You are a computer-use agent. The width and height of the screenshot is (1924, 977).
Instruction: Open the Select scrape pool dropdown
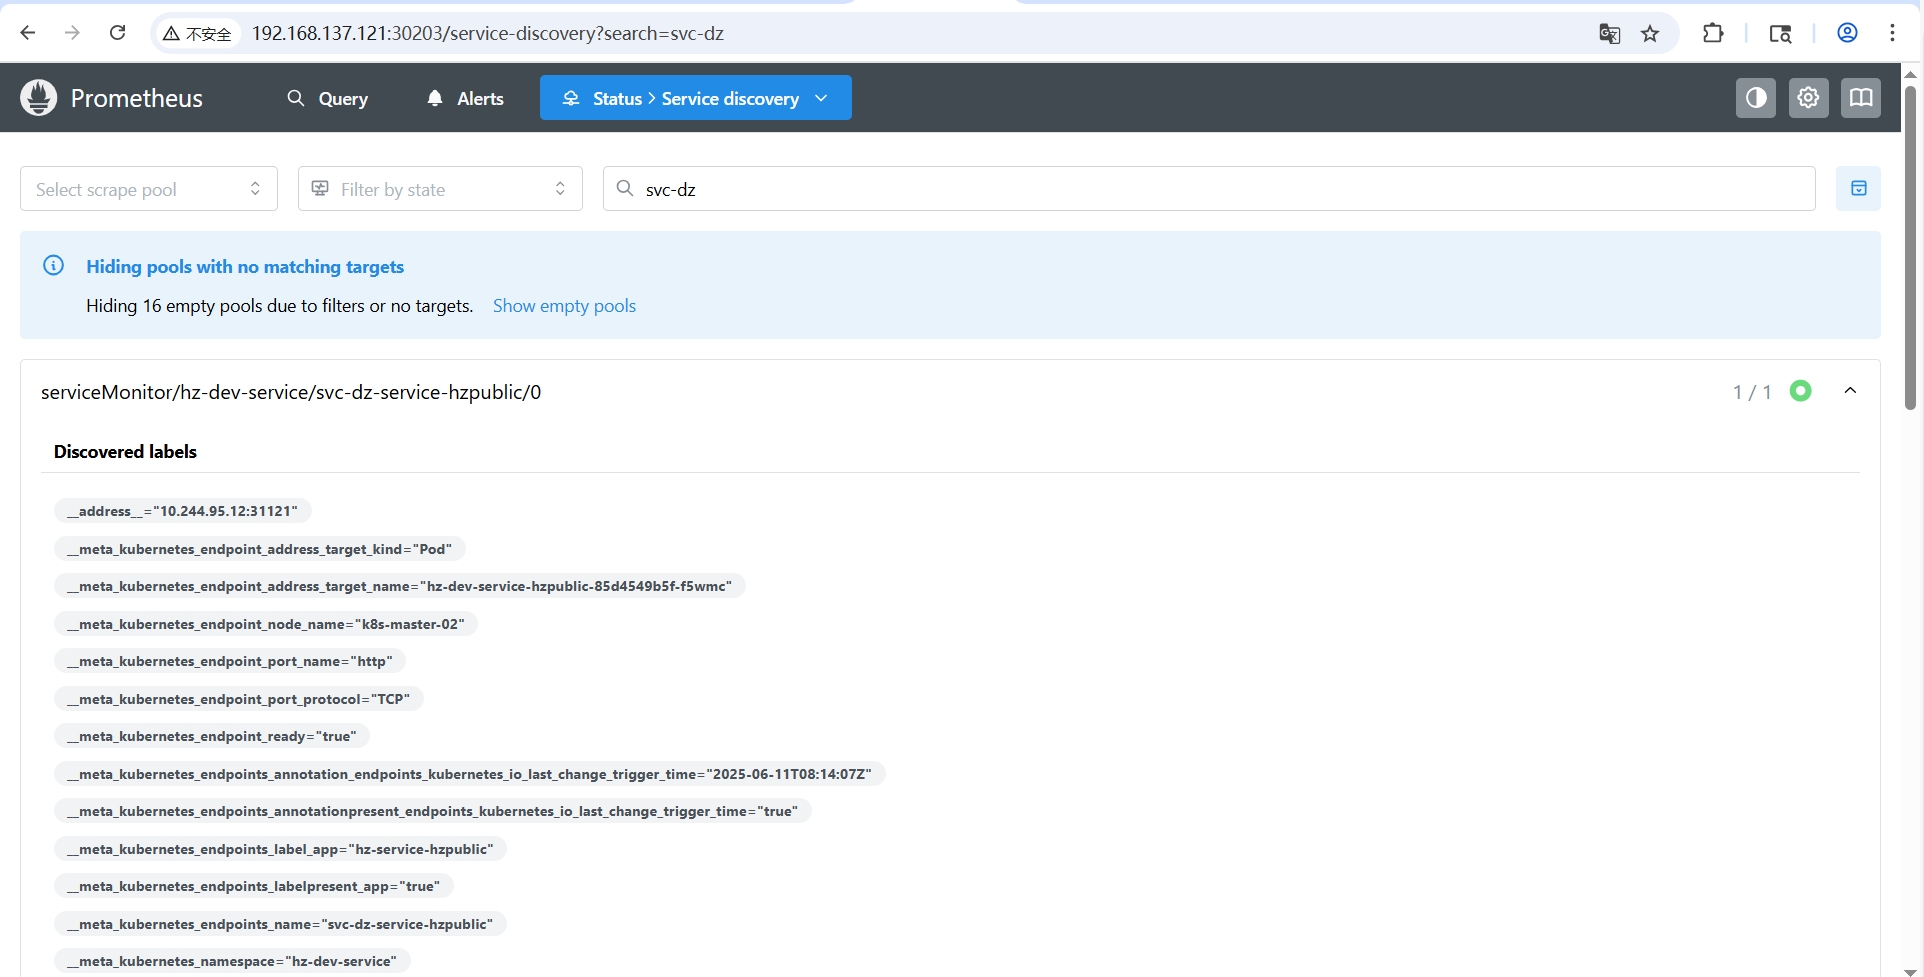tap(148, 189)
